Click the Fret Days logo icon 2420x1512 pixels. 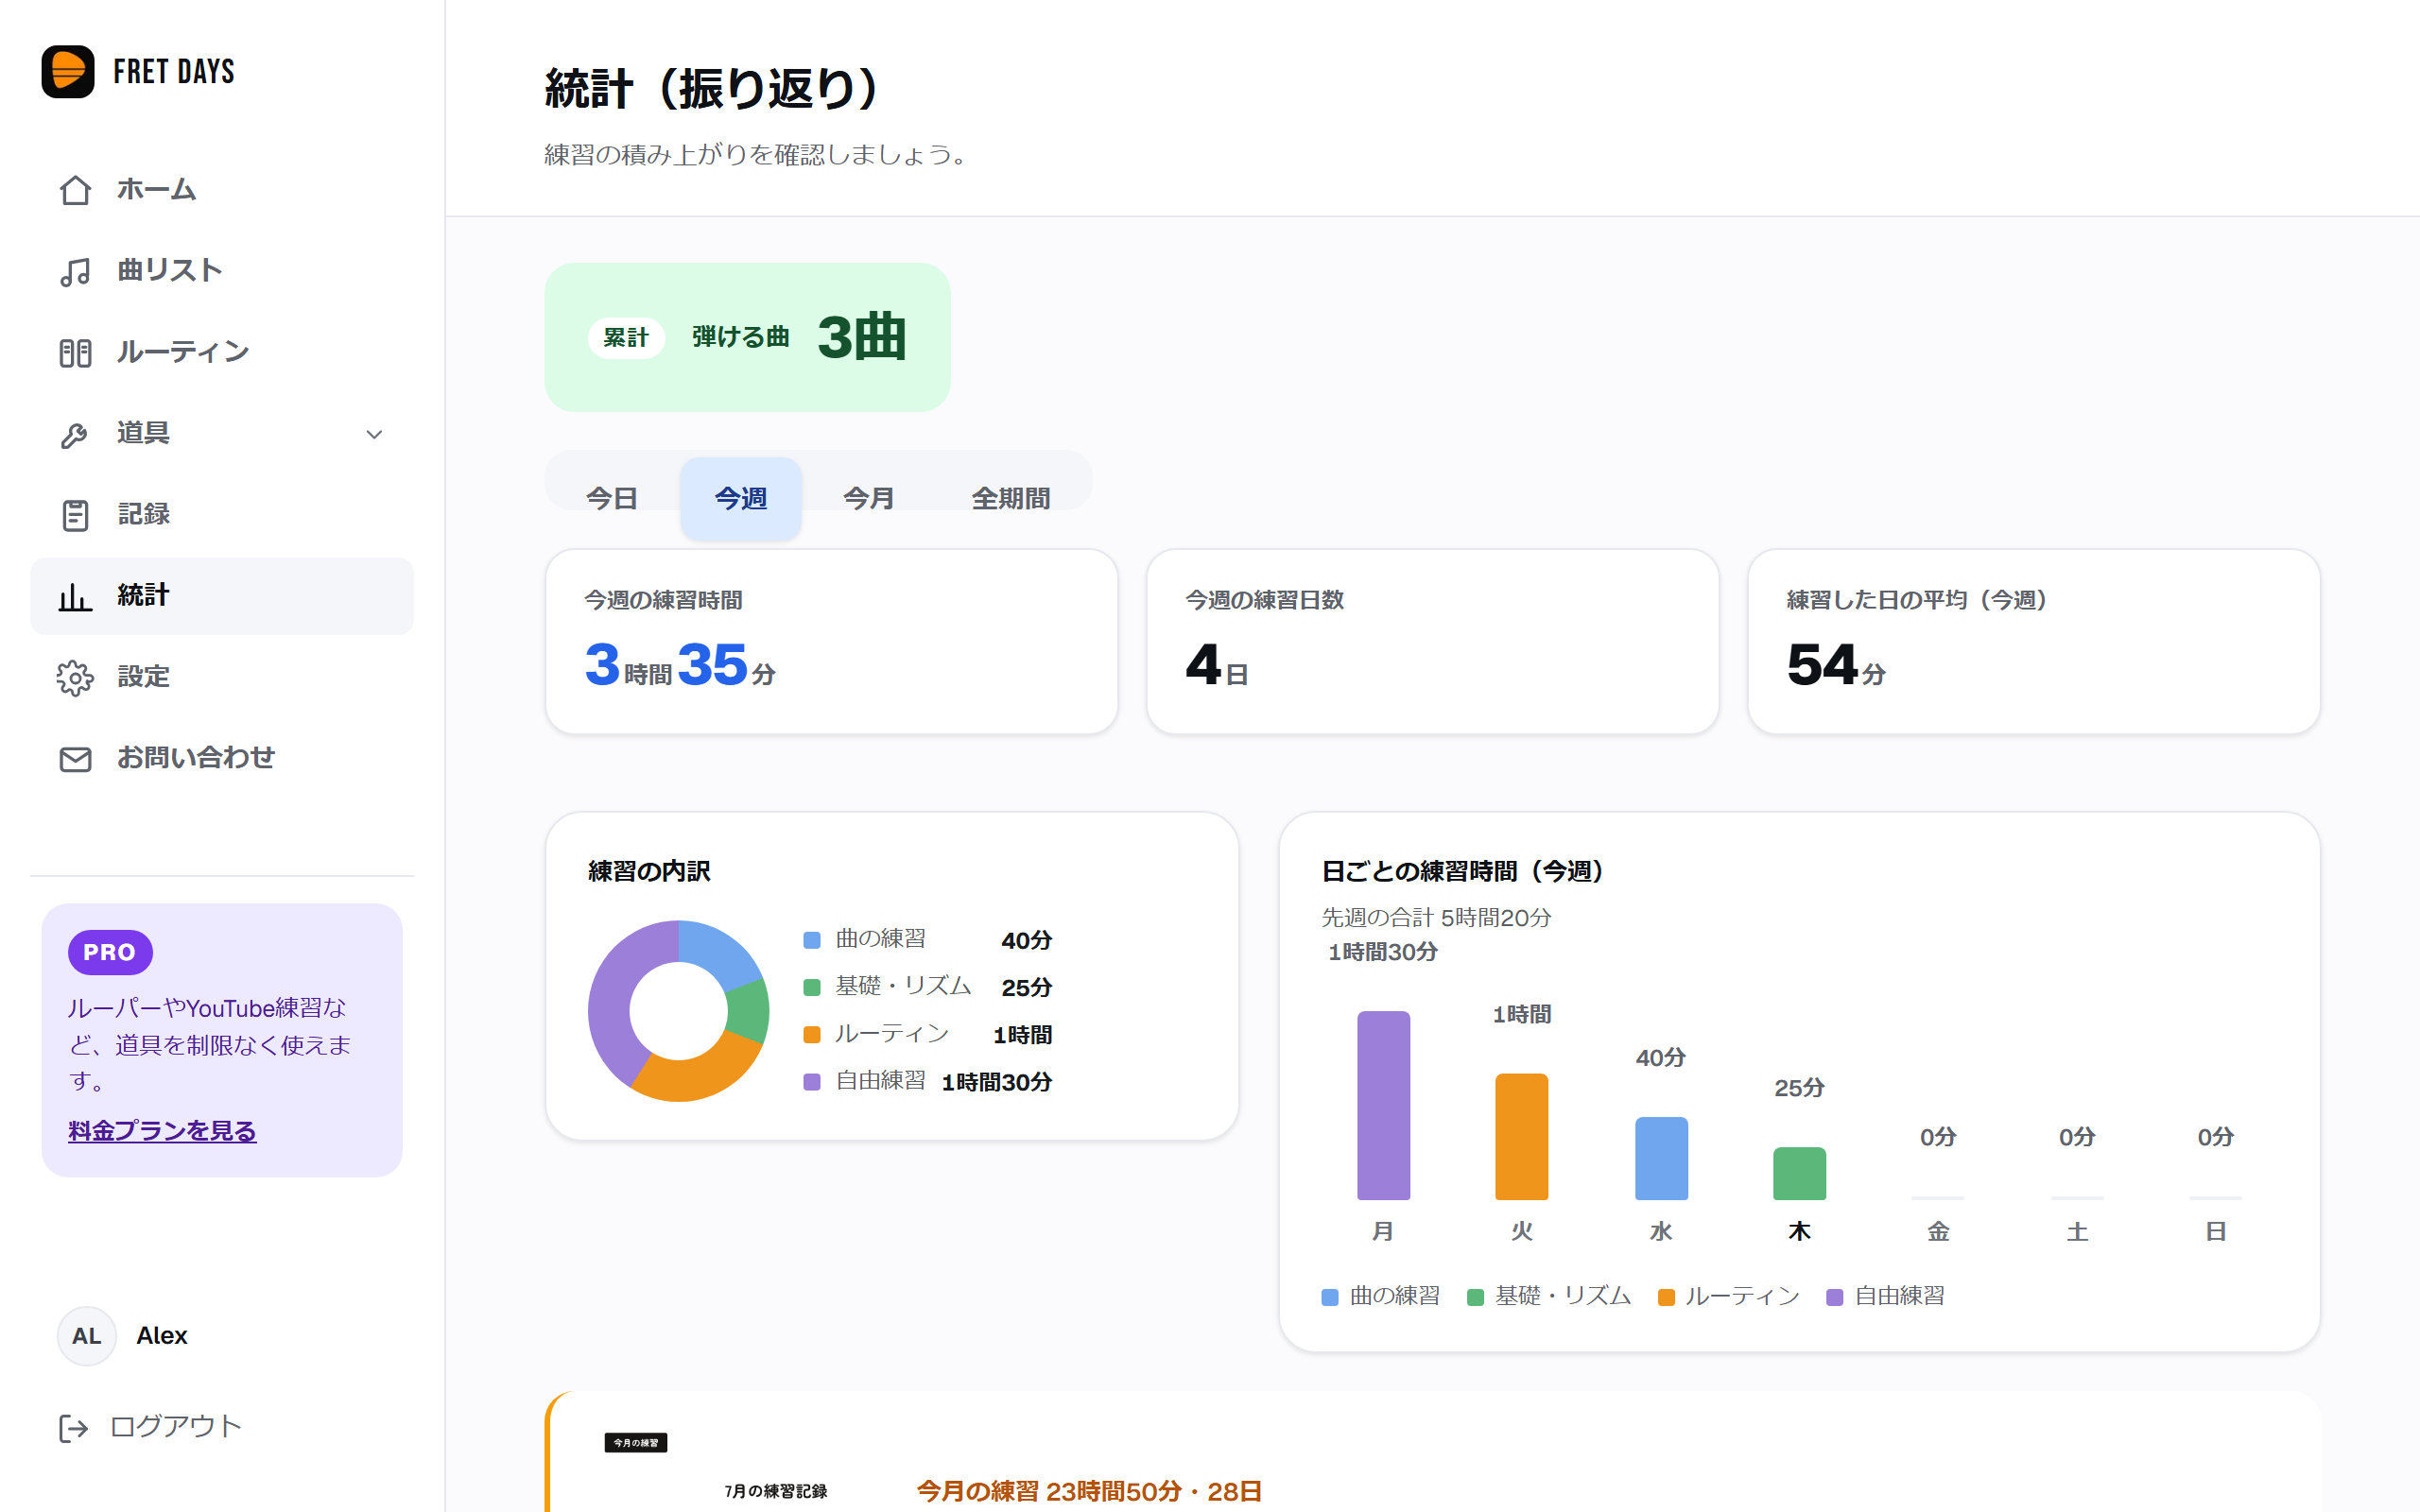pyautogui.click(x=68, y=71)
